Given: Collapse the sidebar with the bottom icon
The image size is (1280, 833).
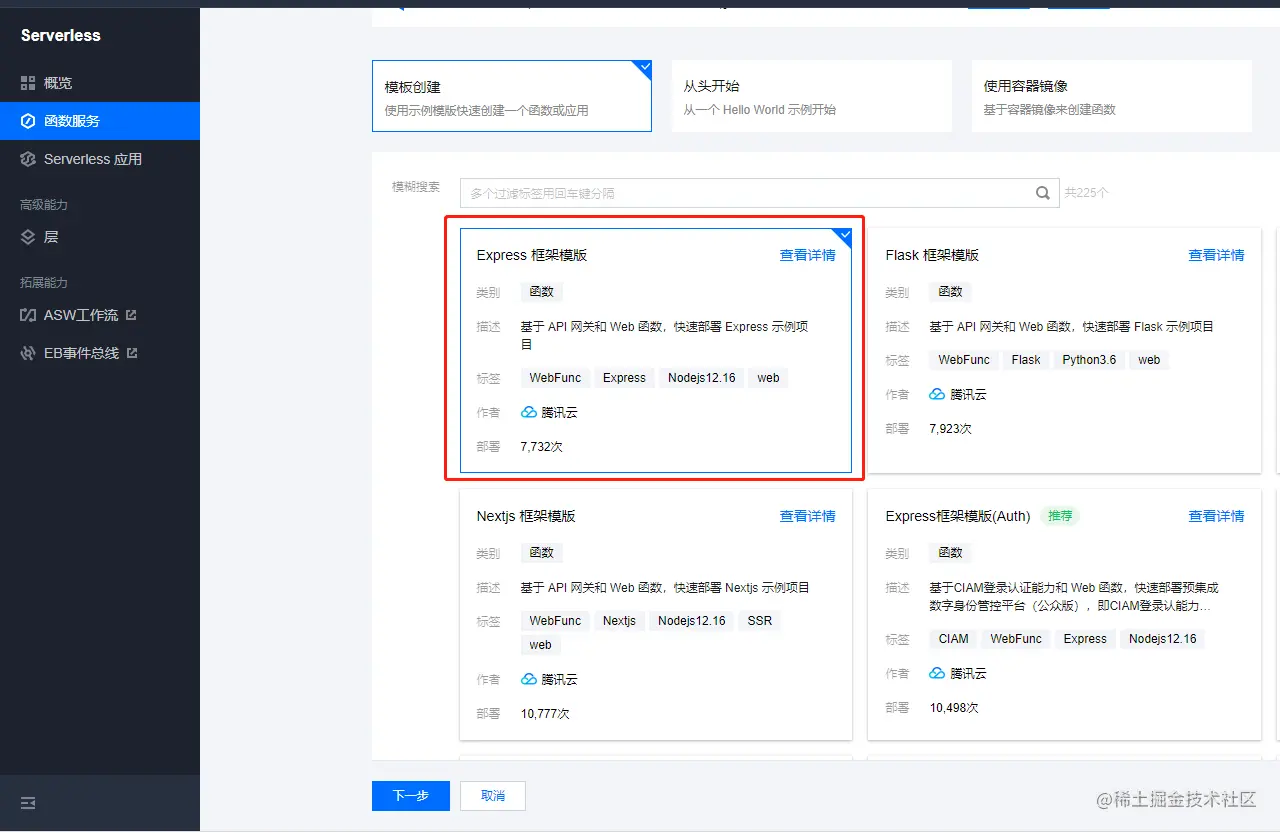Looking at the screenshot, I should tap(28, 803).
